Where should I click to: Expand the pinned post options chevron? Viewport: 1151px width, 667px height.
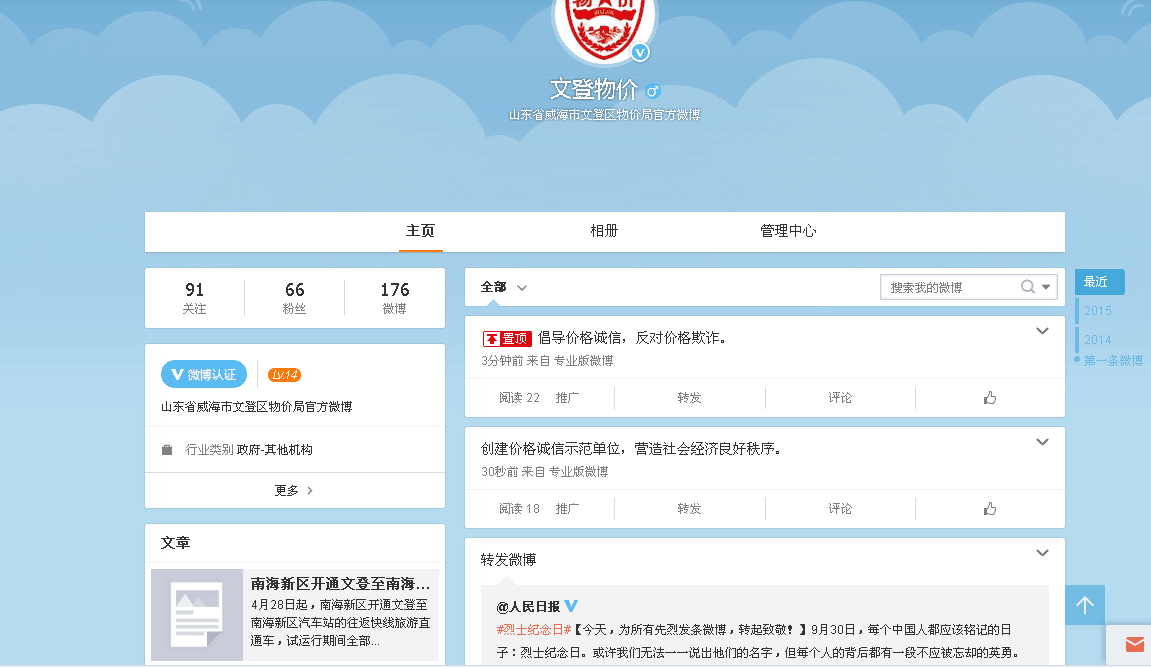(1042, 331)
